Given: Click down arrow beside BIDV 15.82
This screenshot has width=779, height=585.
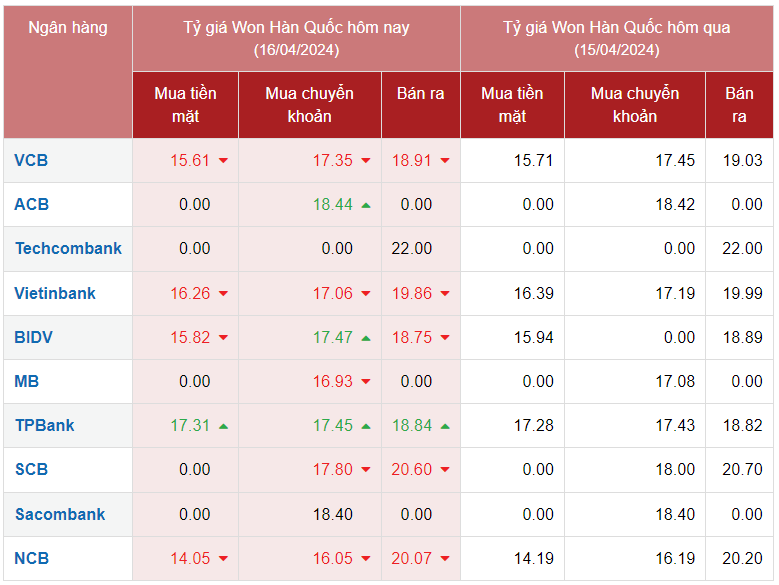Looking at the screenshot, I should pos(224,338).
